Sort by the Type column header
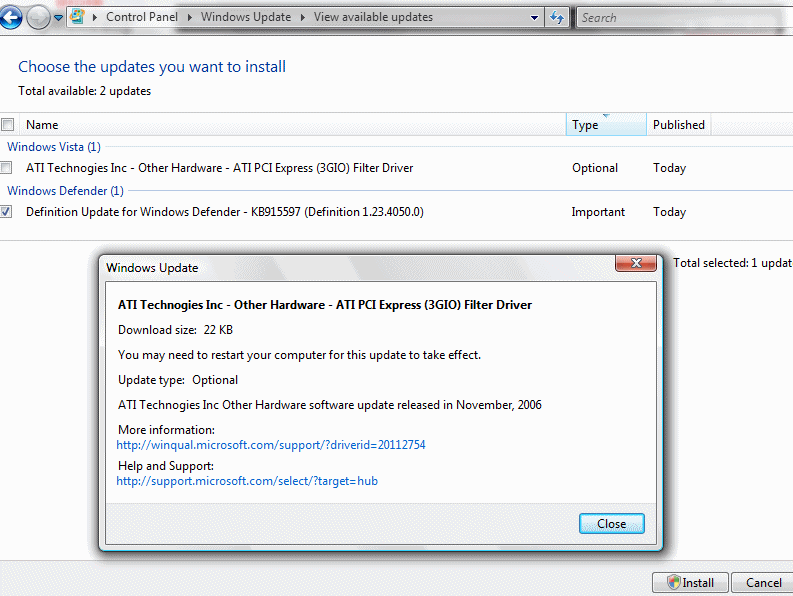The image size is (793, 596). pos(605,125)
